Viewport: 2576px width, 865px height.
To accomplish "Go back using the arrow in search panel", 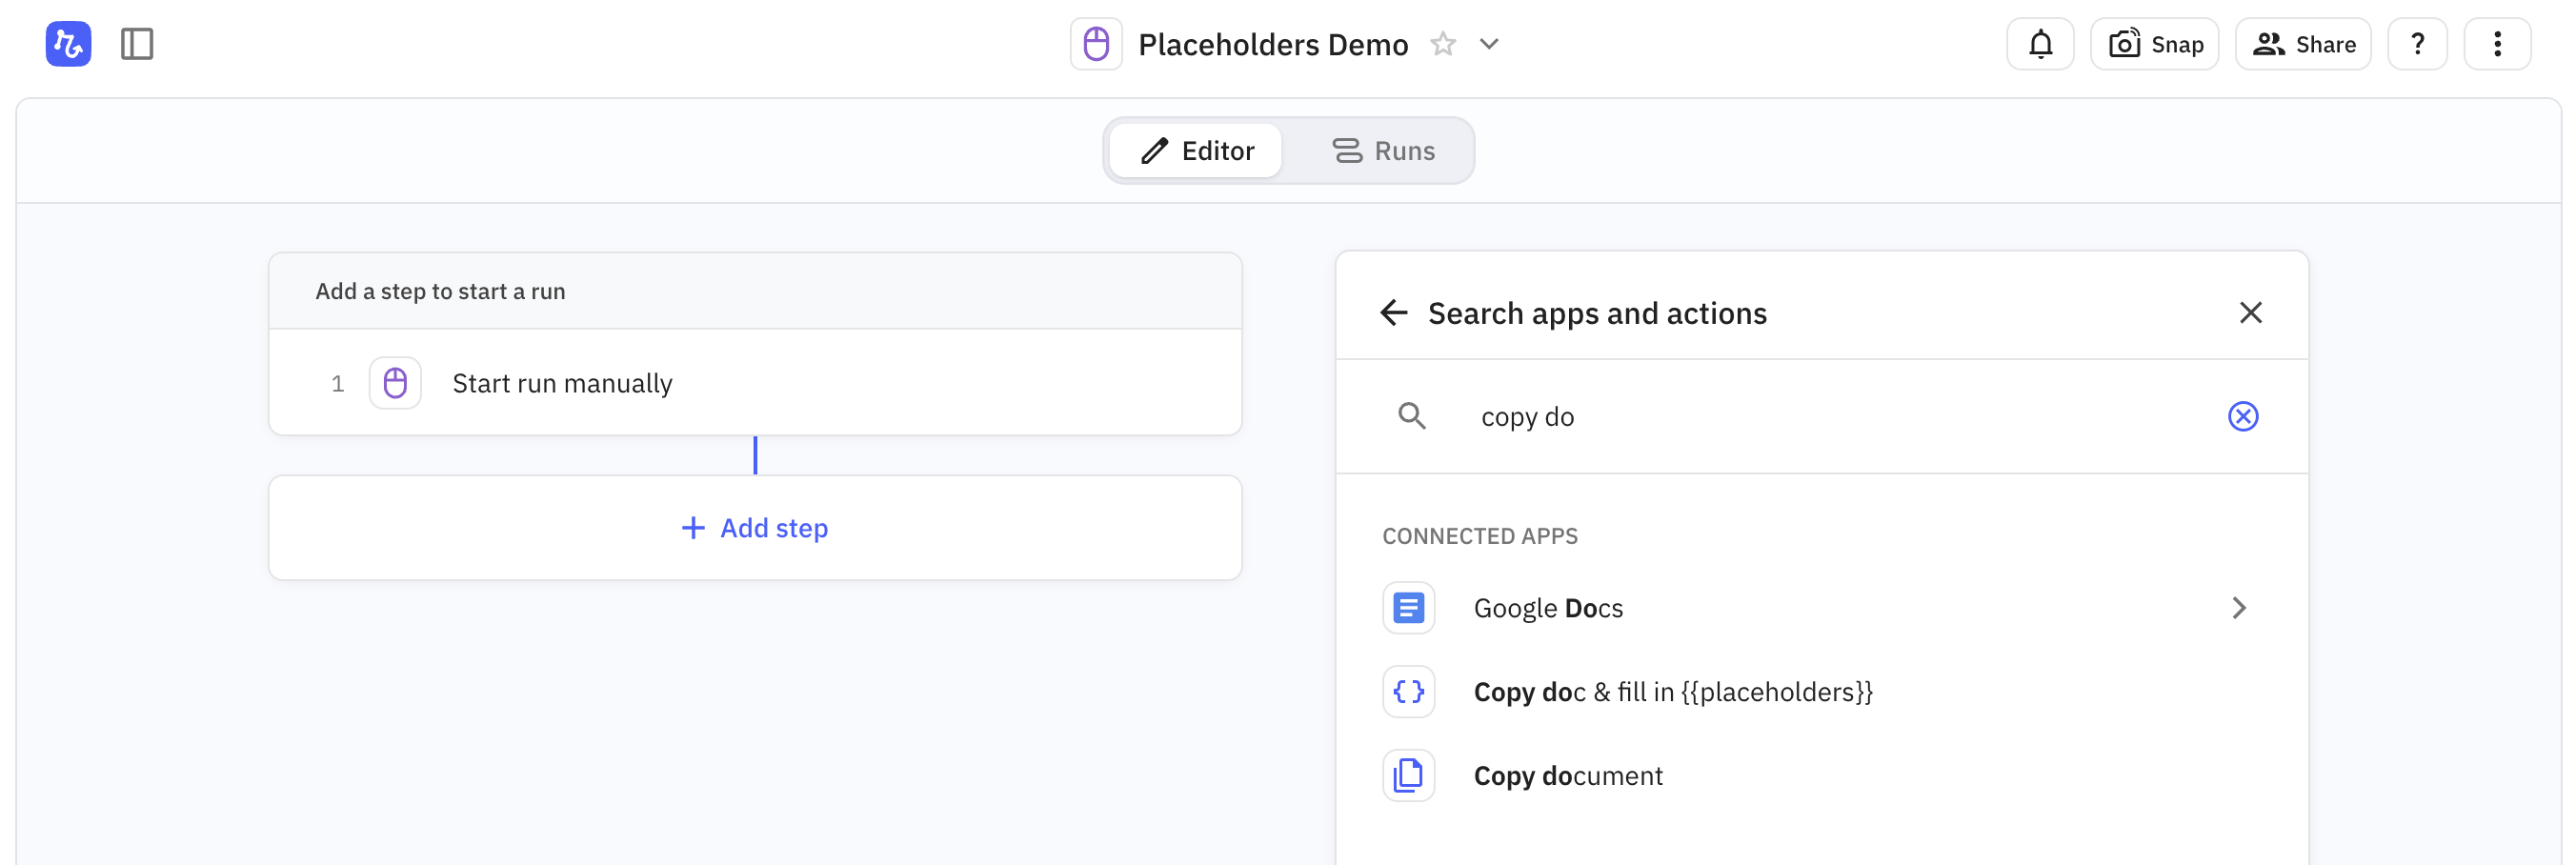I will [1393, 313].
